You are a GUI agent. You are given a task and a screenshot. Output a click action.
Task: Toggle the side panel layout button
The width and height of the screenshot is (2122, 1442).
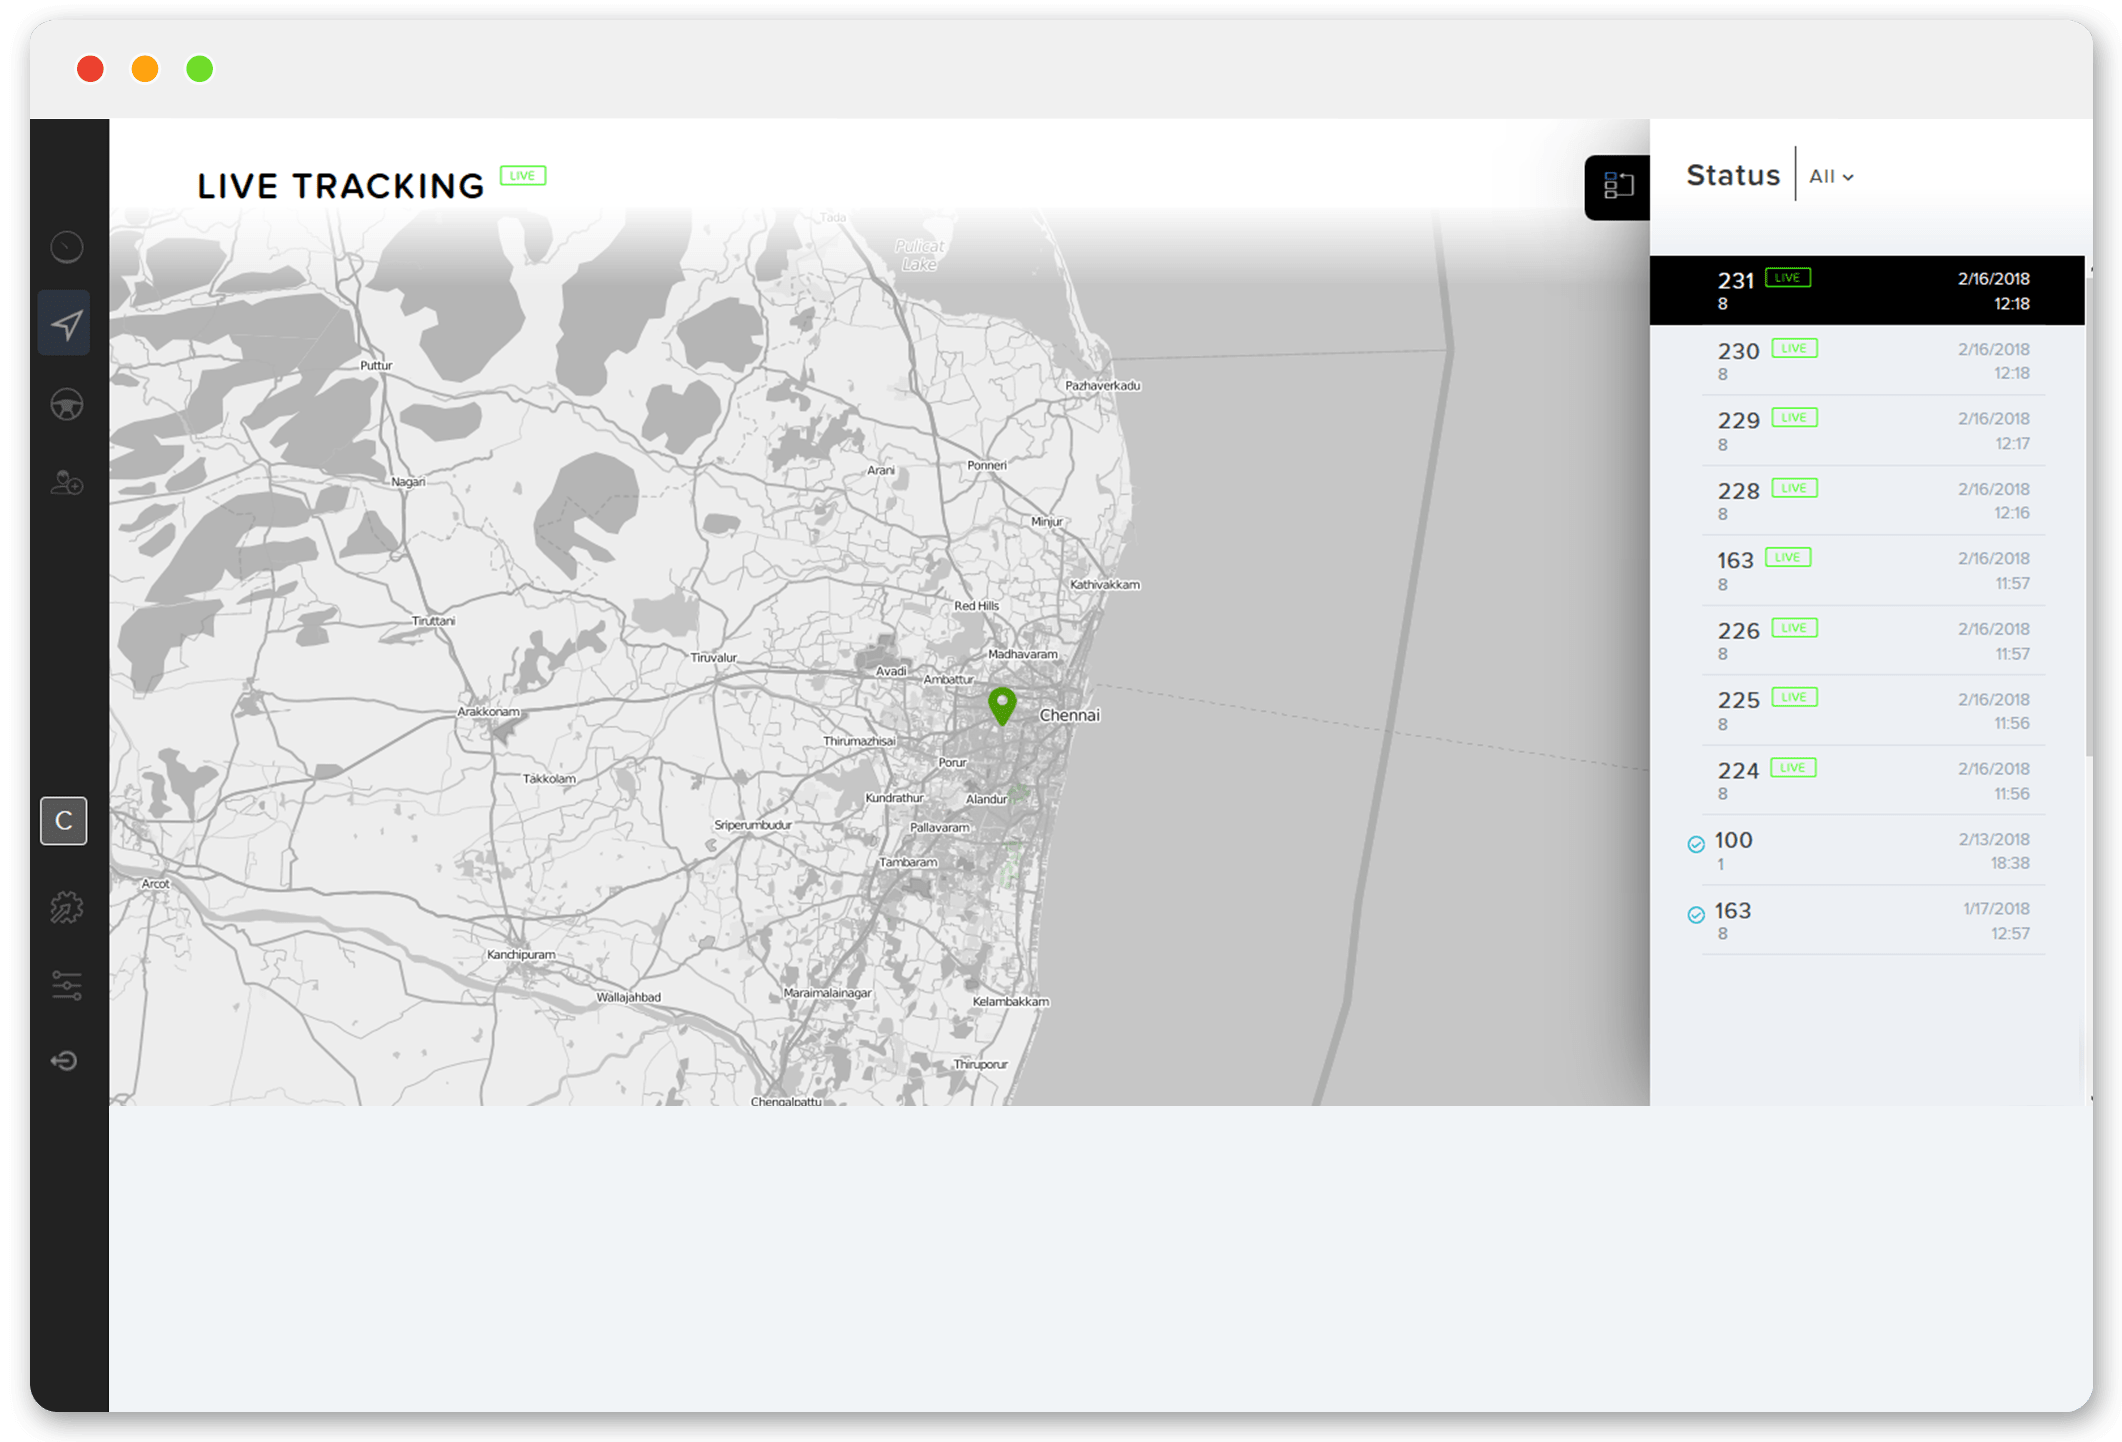[1617, 187]
